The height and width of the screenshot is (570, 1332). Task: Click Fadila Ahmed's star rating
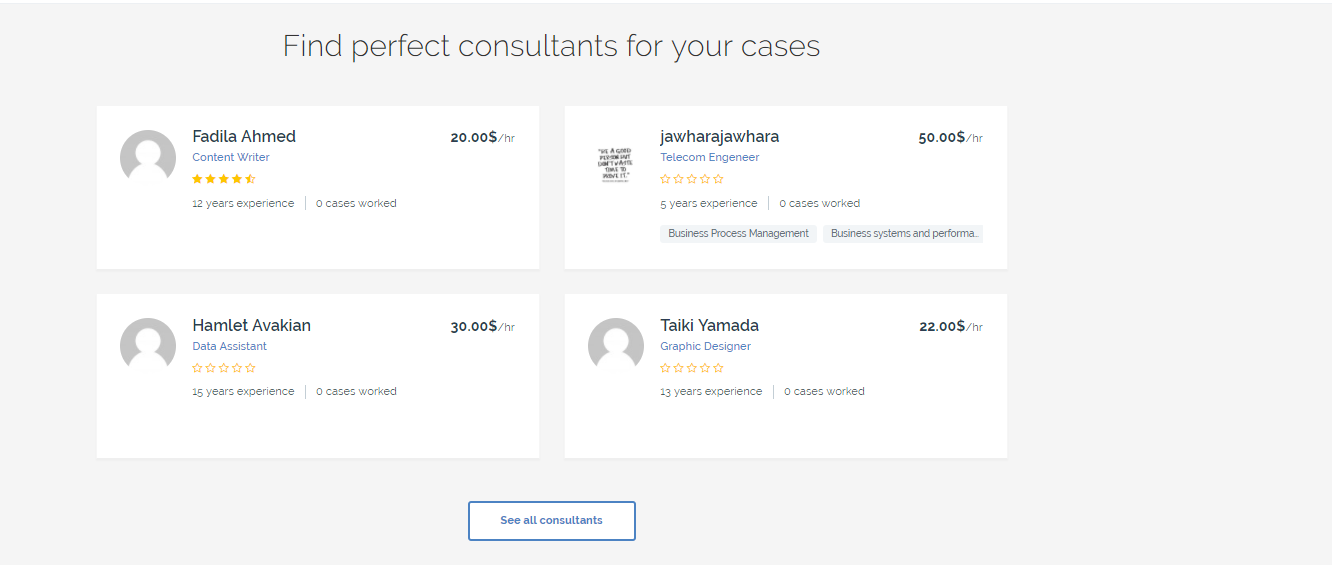(x=224, y=179)
